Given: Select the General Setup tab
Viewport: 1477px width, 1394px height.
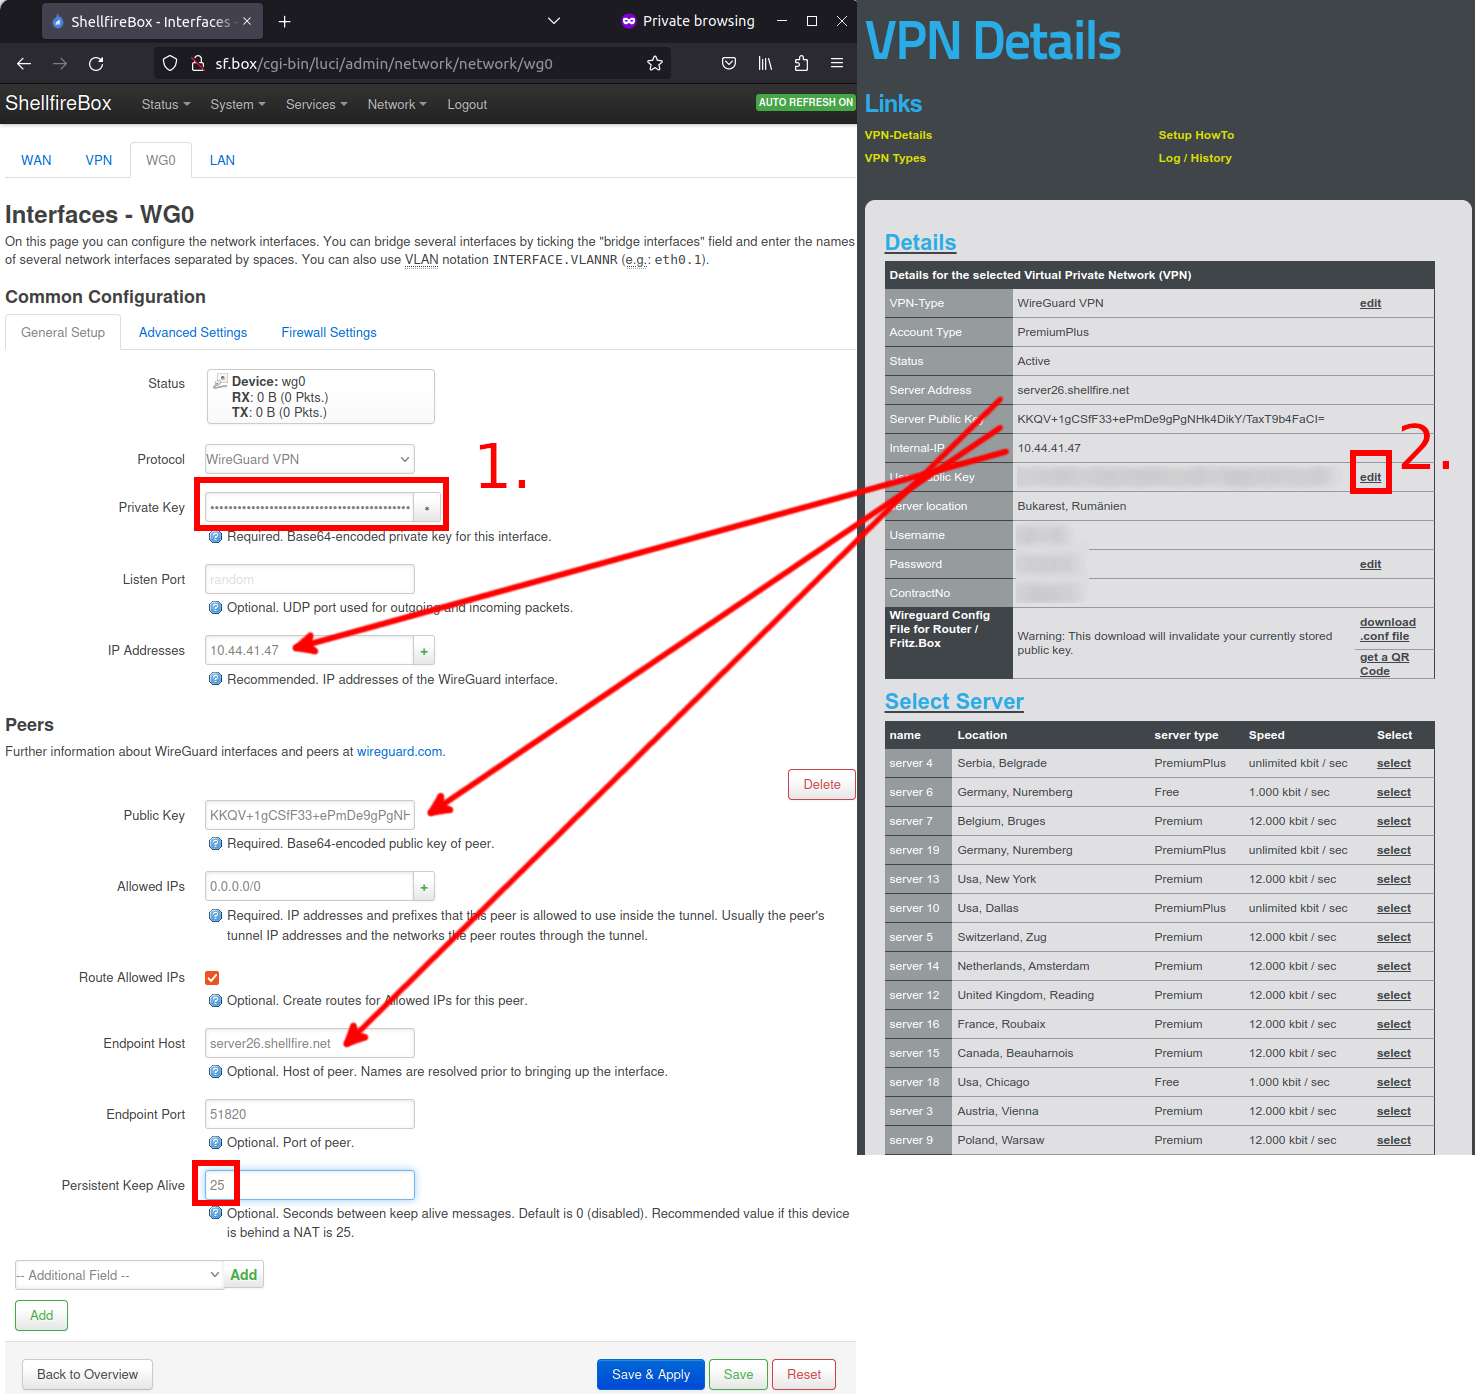Looking at the screenshot, I should (x=63, y=332).
